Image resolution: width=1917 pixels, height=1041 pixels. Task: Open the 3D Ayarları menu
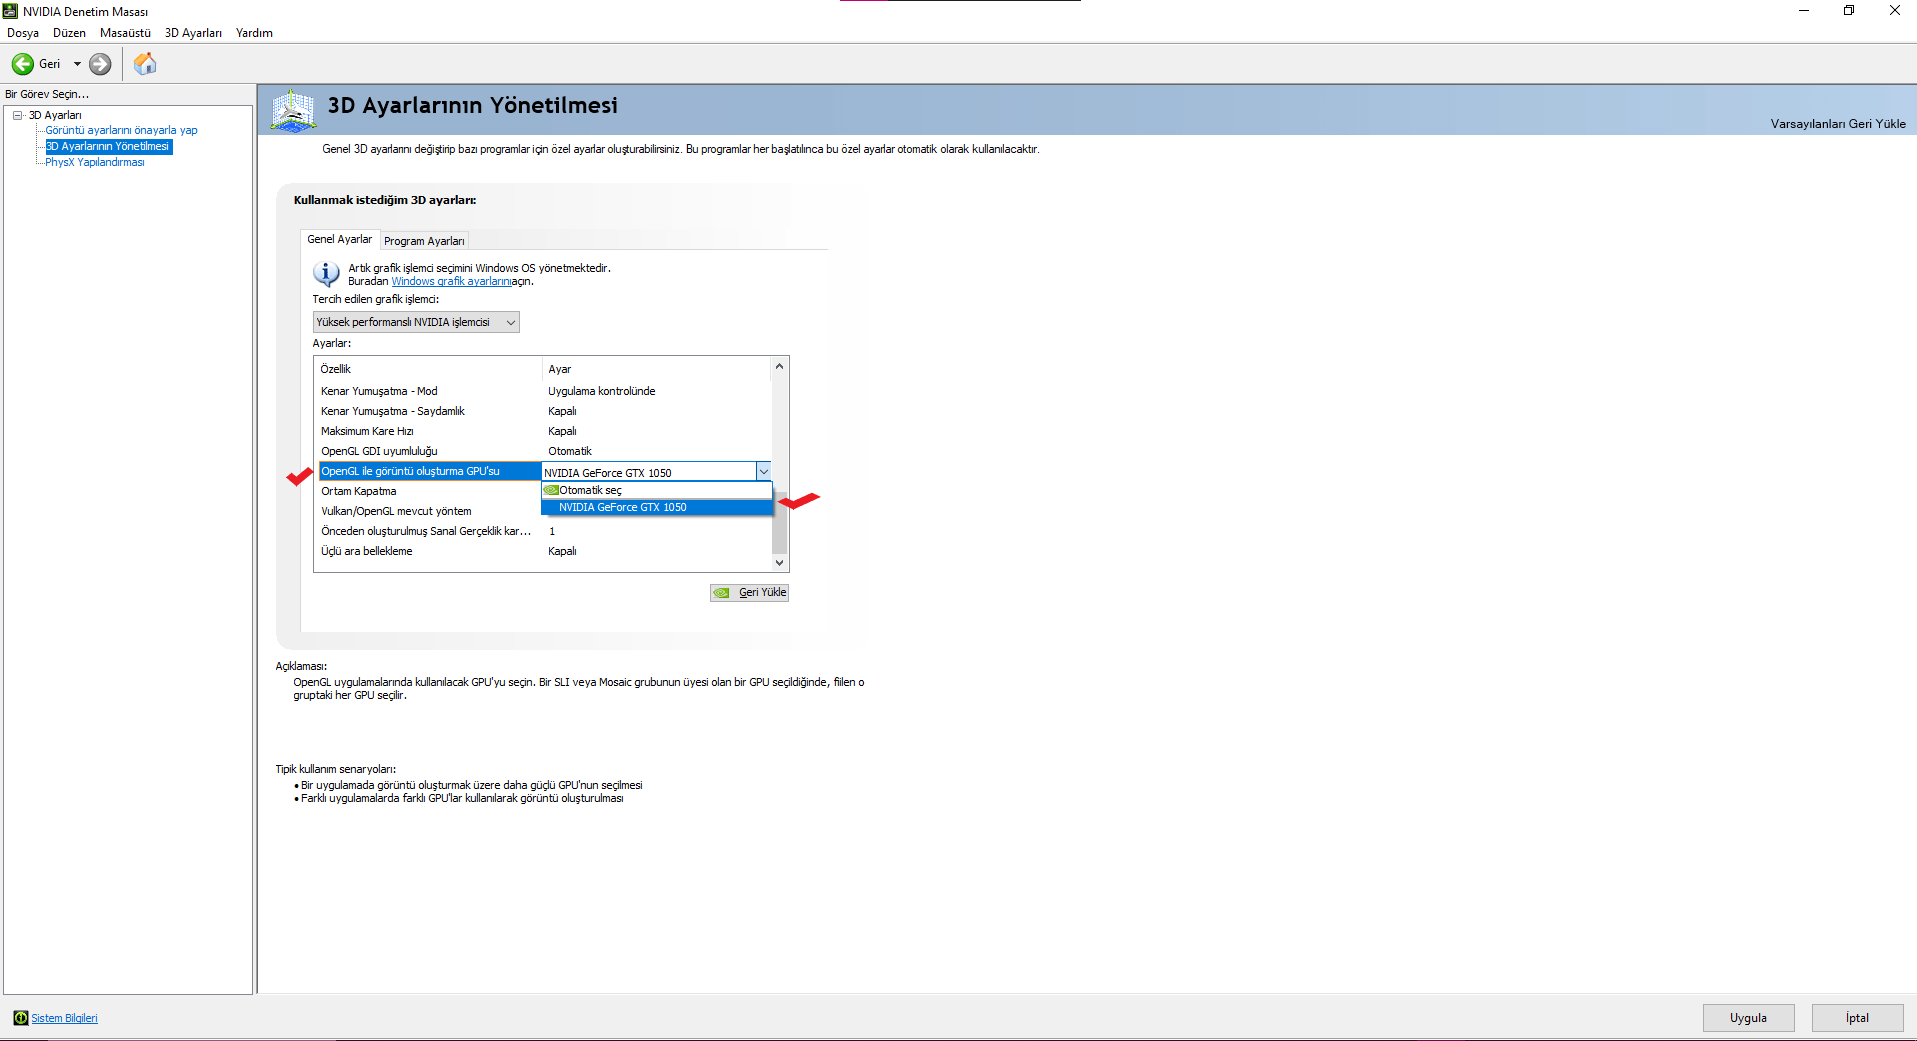[193, 33]
